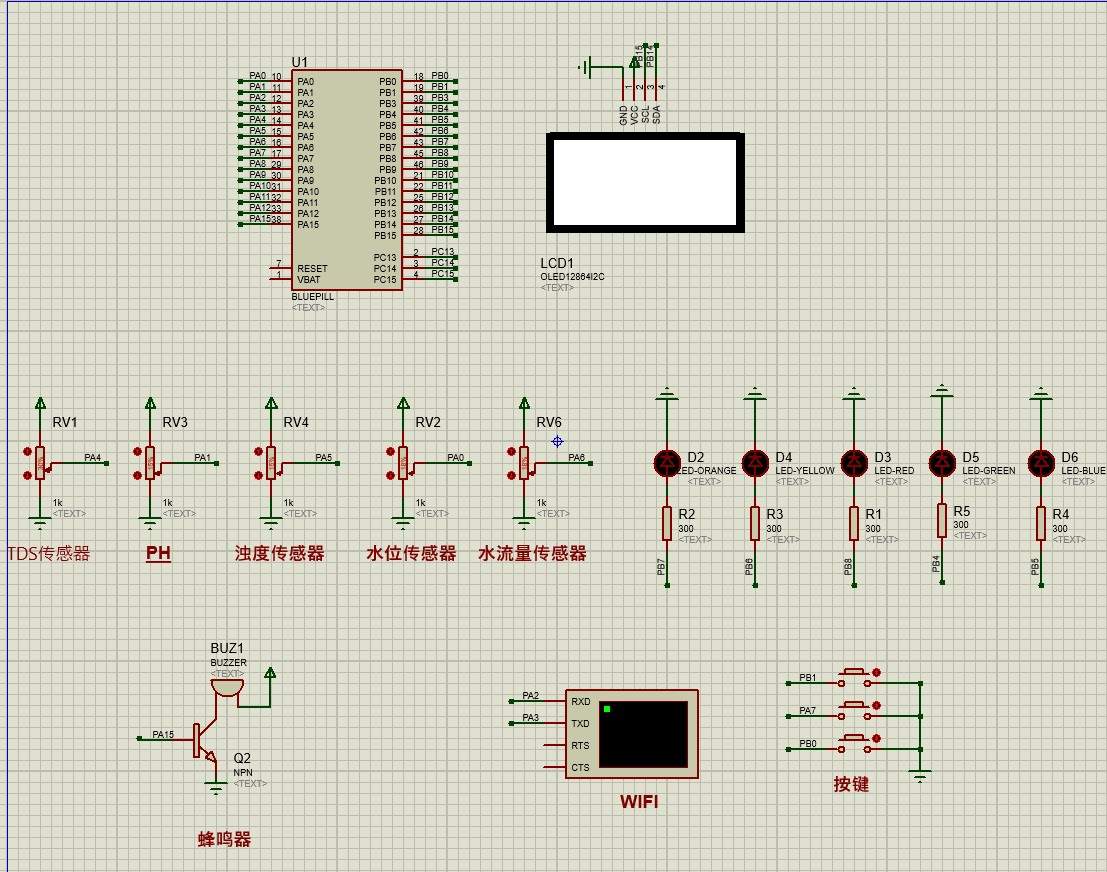Click the RXD pin on the WIFI terminal
Image resolution: width=1107 pixels, height=872 pixels.
580,701
